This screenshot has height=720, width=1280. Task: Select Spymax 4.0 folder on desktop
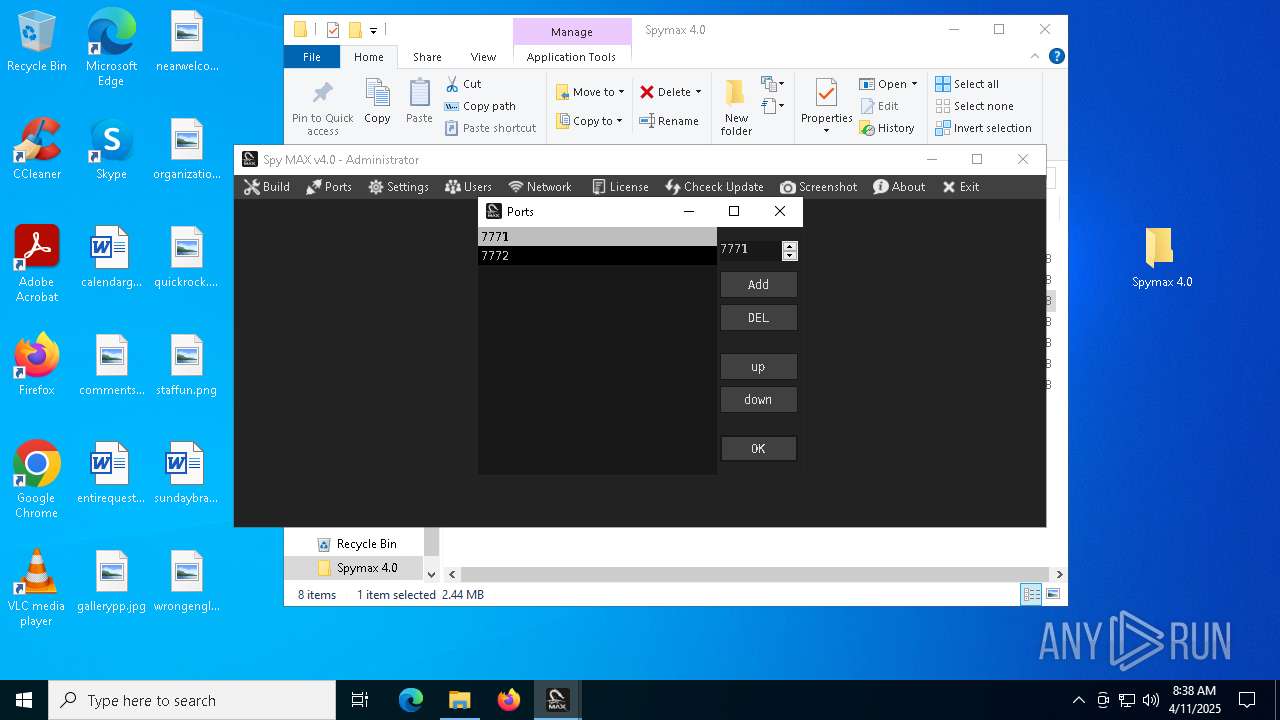[x=1162, y=257]
